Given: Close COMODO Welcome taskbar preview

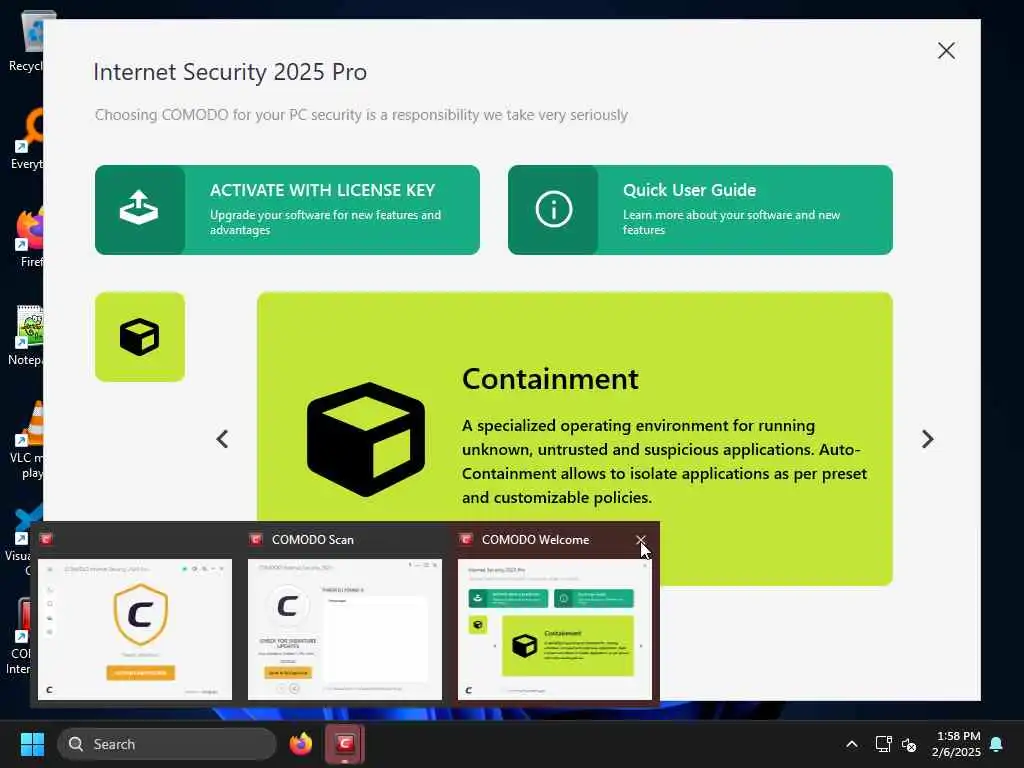Looking at the screenshot, I should [x=641, y=539].
